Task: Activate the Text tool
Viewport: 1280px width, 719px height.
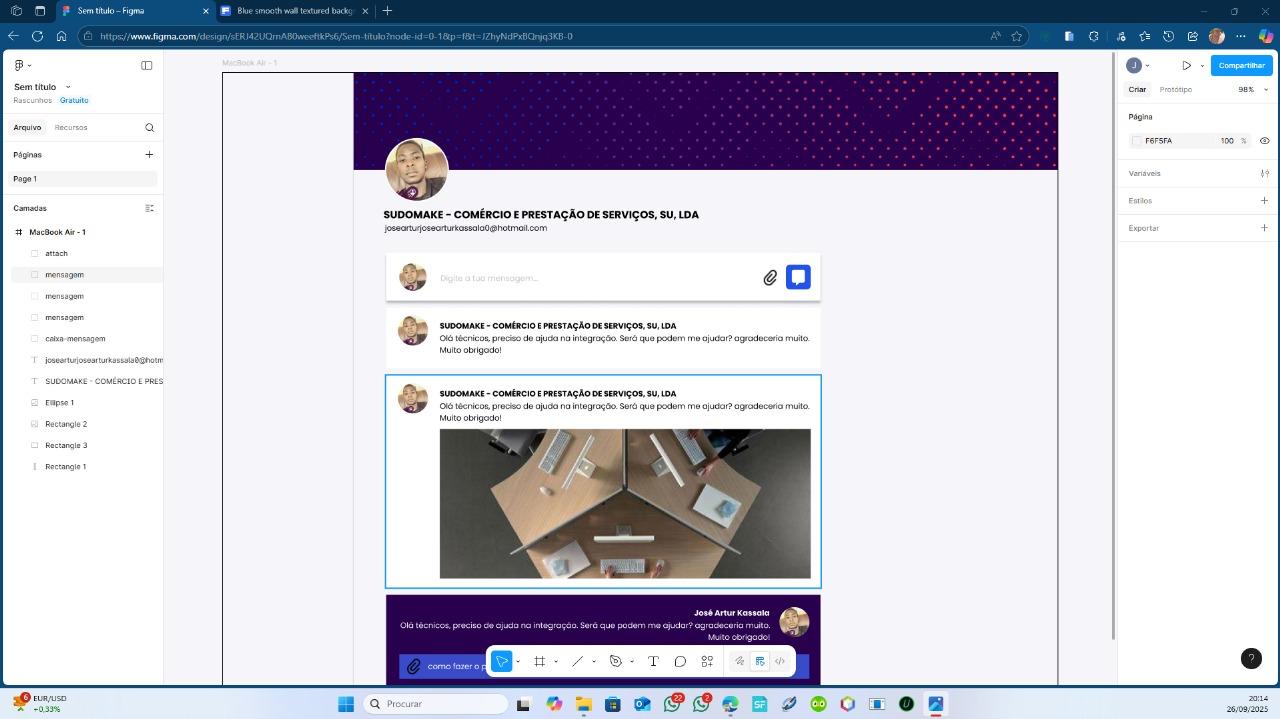Action: point(653,661)
